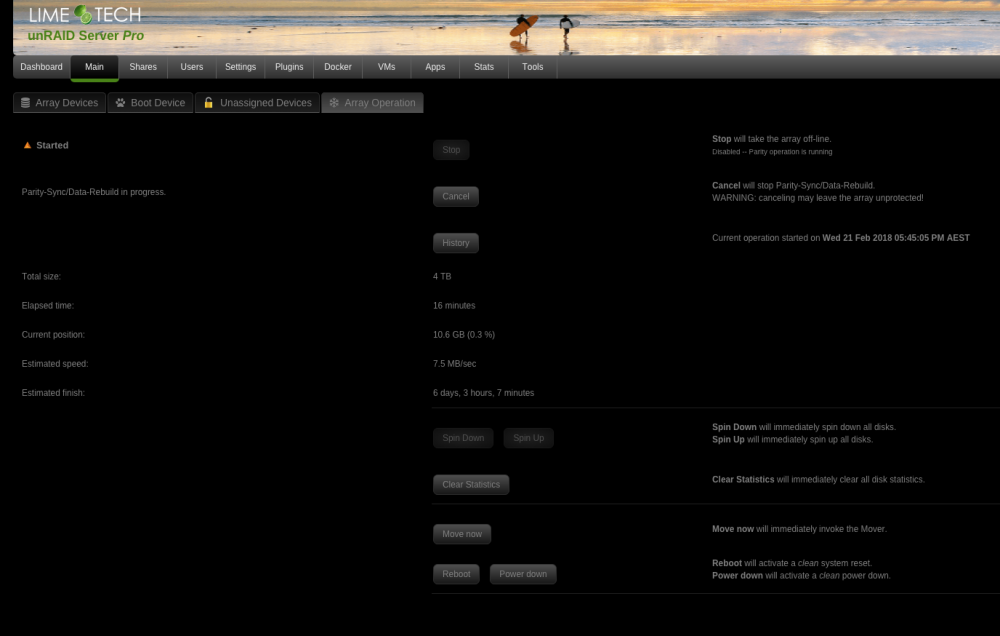
Task: Switch to the Boot Device tab
Action: (151, 103)
